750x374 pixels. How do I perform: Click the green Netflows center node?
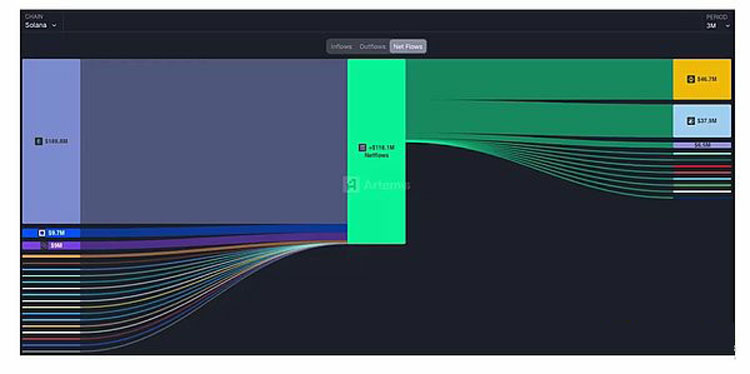pyautogui.click(x=376, y=151)
